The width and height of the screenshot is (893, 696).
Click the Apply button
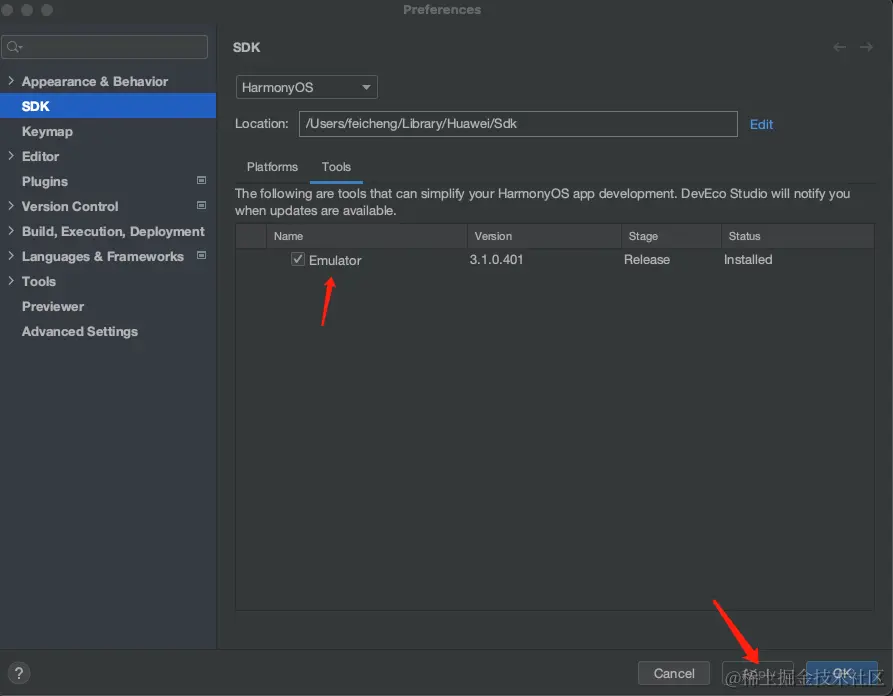click(x=757, y=673)
